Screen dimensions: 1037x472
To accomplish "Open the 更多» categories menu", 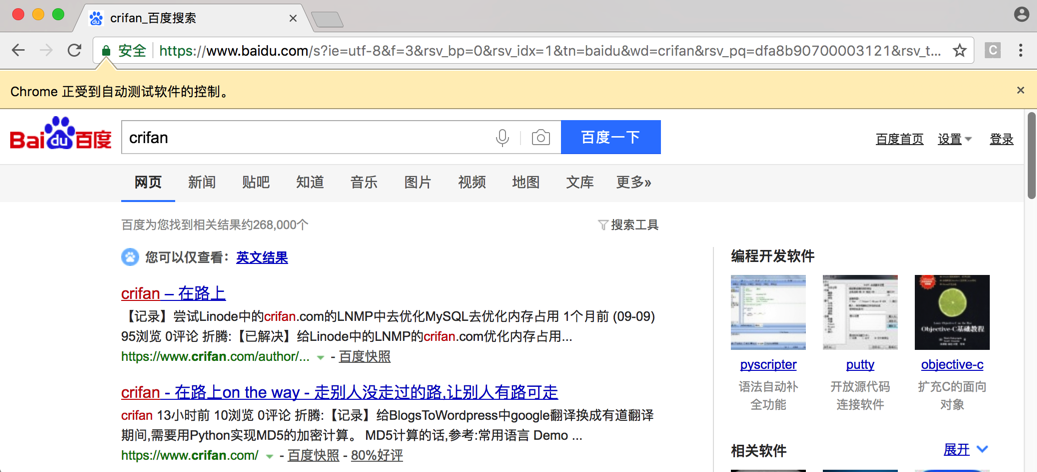I will pos(634,182).
